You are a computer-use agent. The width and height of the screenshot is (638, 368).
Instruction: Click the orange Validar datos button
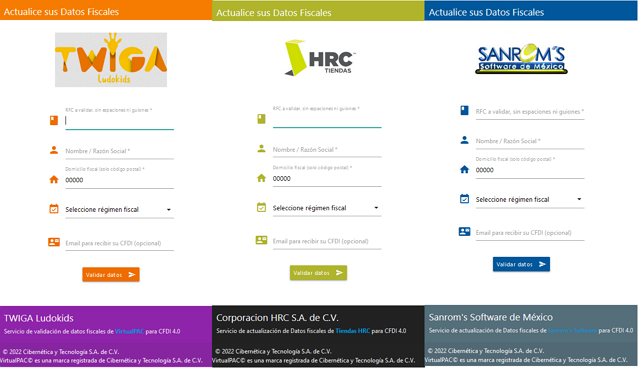coord(111,275)
